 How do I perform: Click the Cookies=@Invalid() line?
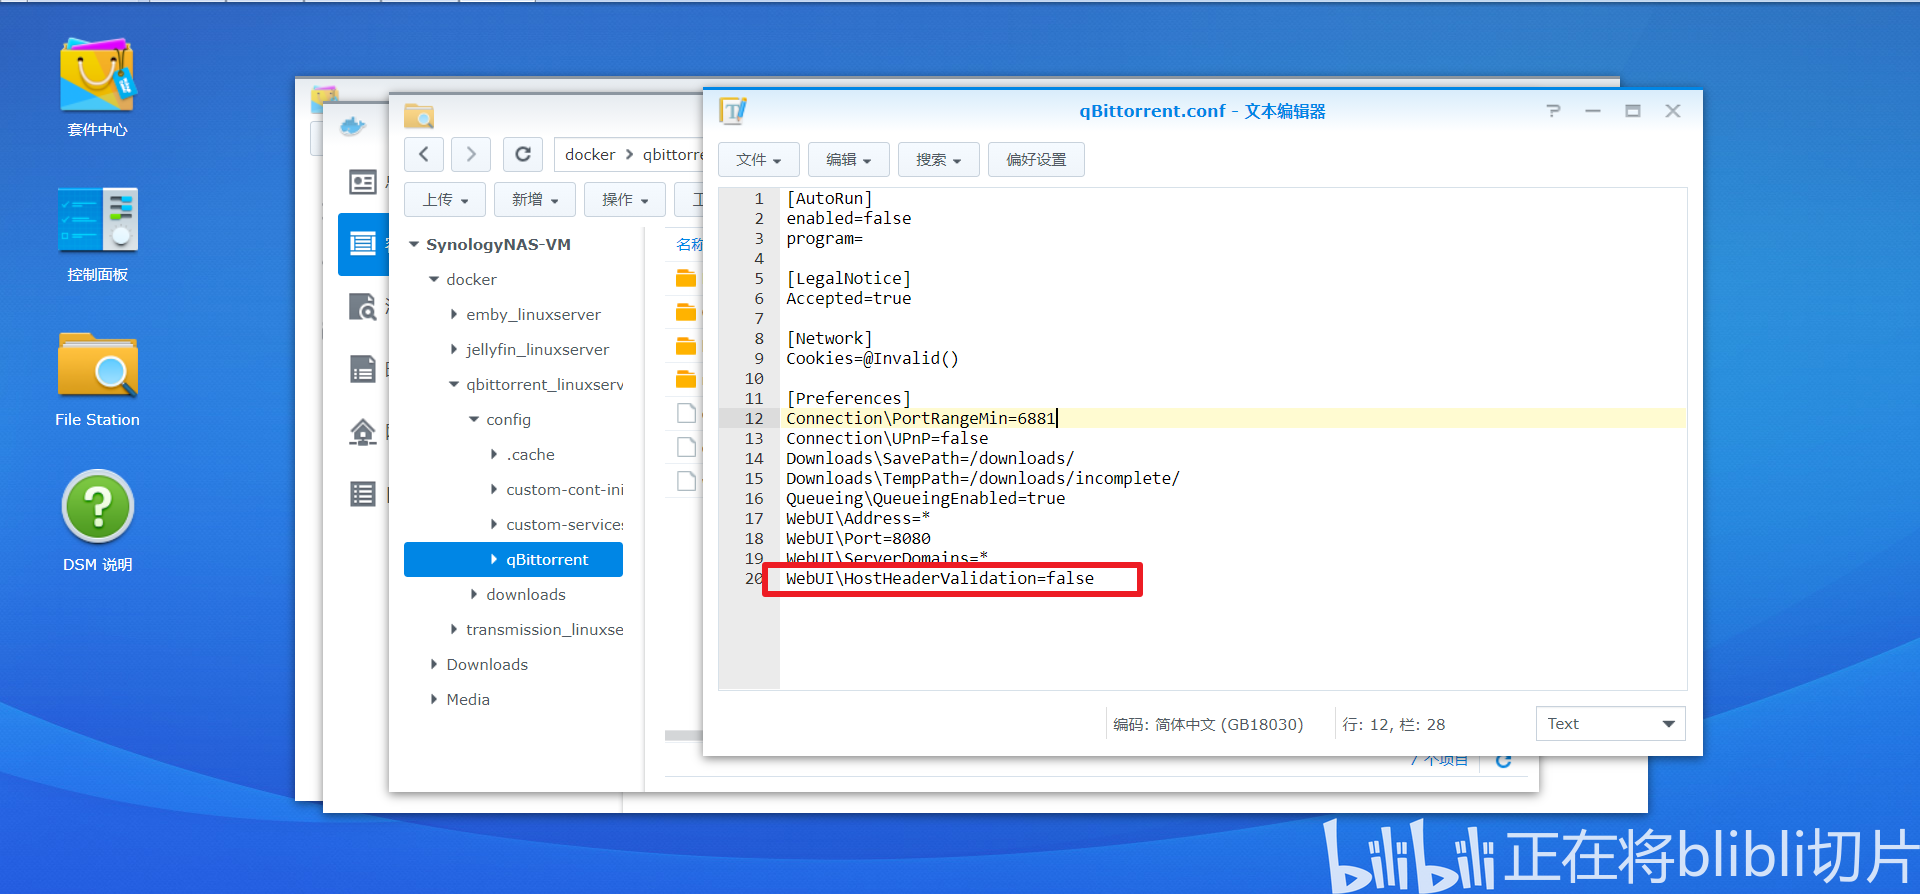872,359
